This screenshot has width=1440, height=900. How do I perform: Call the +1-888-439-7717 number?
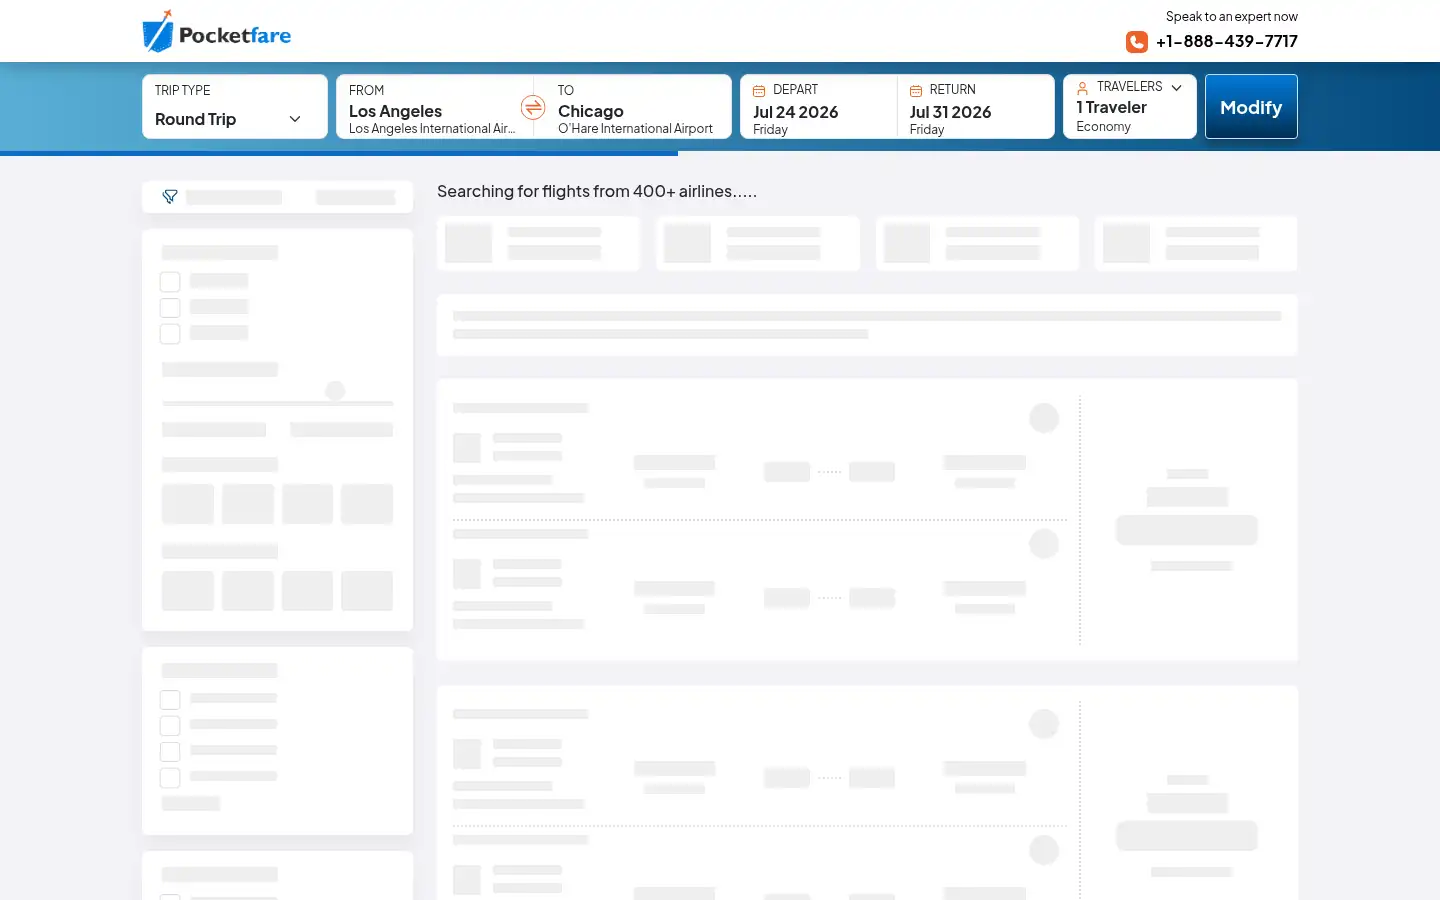pos(1227,42)
